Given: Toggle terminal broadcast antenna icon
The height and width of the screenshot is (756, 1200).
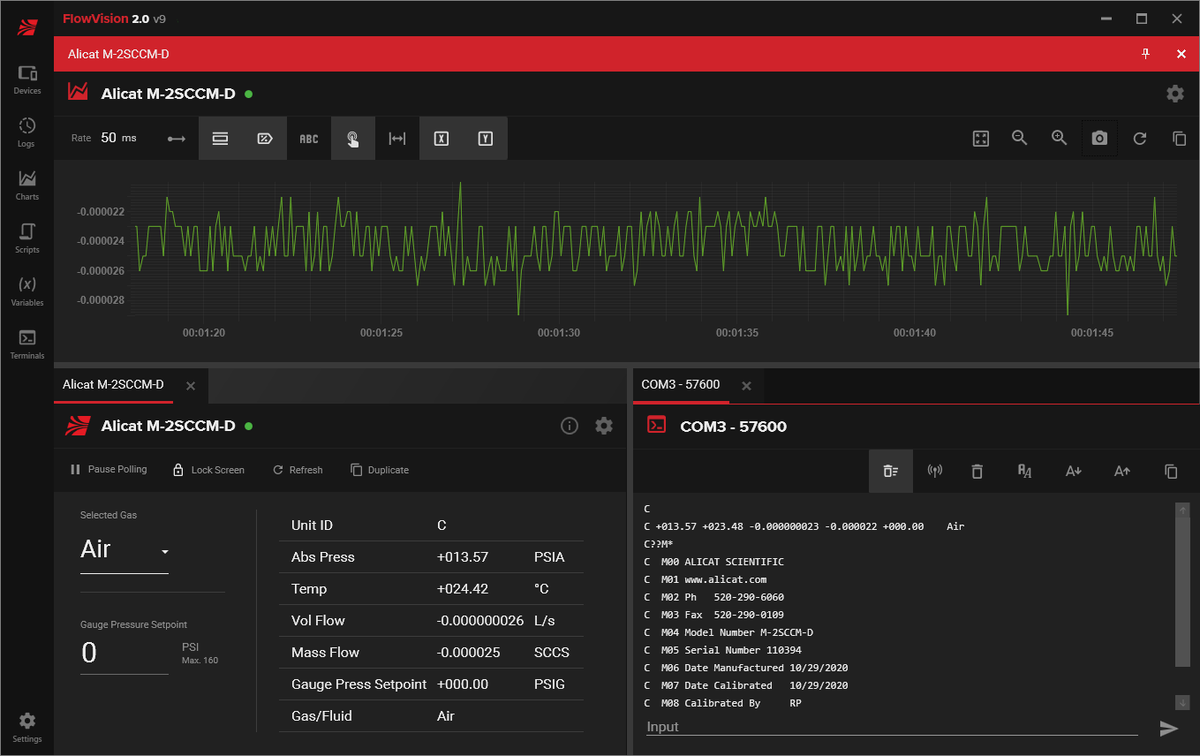Looking at the screenshot, I should [935, 471].
